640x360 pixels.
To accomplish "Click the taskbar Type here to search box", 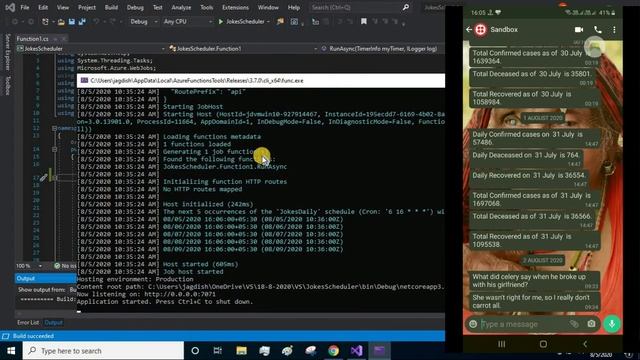I will (x=103, y=351).
